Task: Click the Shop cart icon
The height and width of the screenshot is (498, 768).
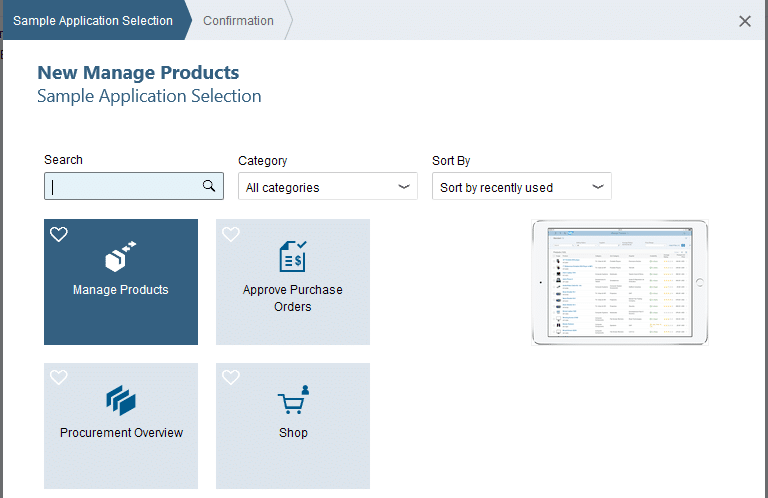Action: (293, 400)
